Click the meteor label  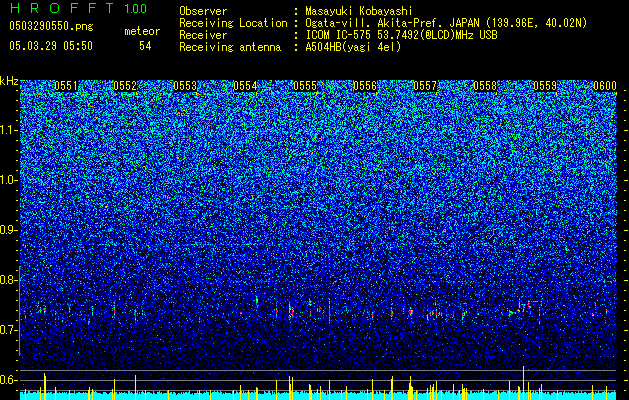[x=142, y=31]
